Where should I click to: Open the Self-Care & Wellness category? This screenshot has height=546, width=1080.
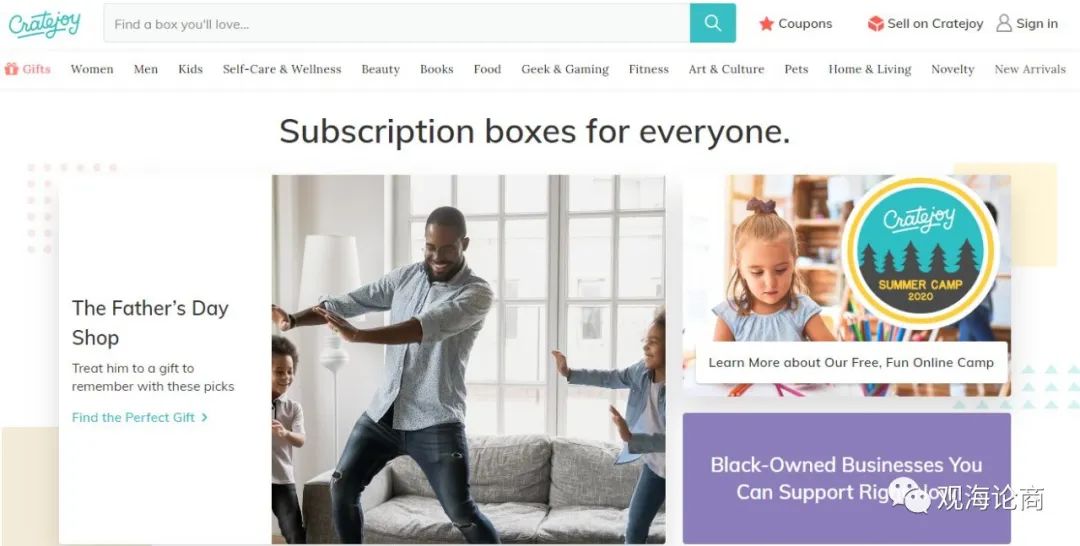[282, 69]
